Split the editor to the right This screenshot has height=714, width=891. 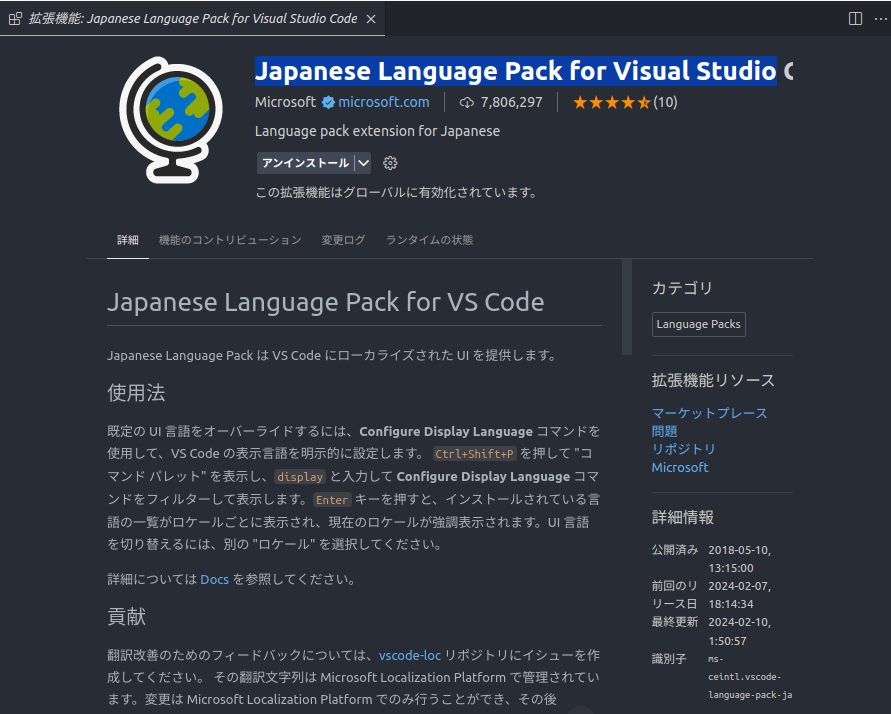click(x=855, y=19)
